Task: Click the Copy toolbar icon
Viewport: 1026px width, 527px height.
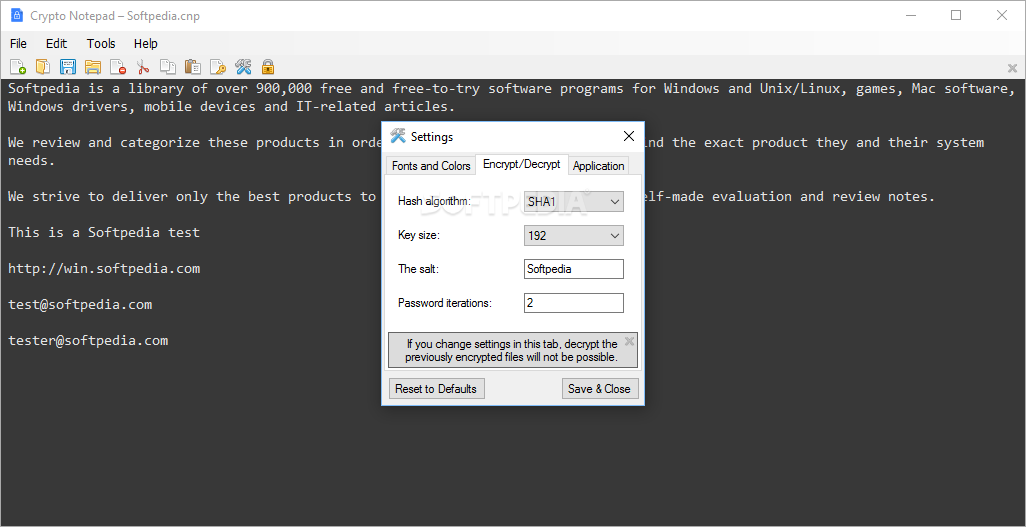Action: coord(168,67)
